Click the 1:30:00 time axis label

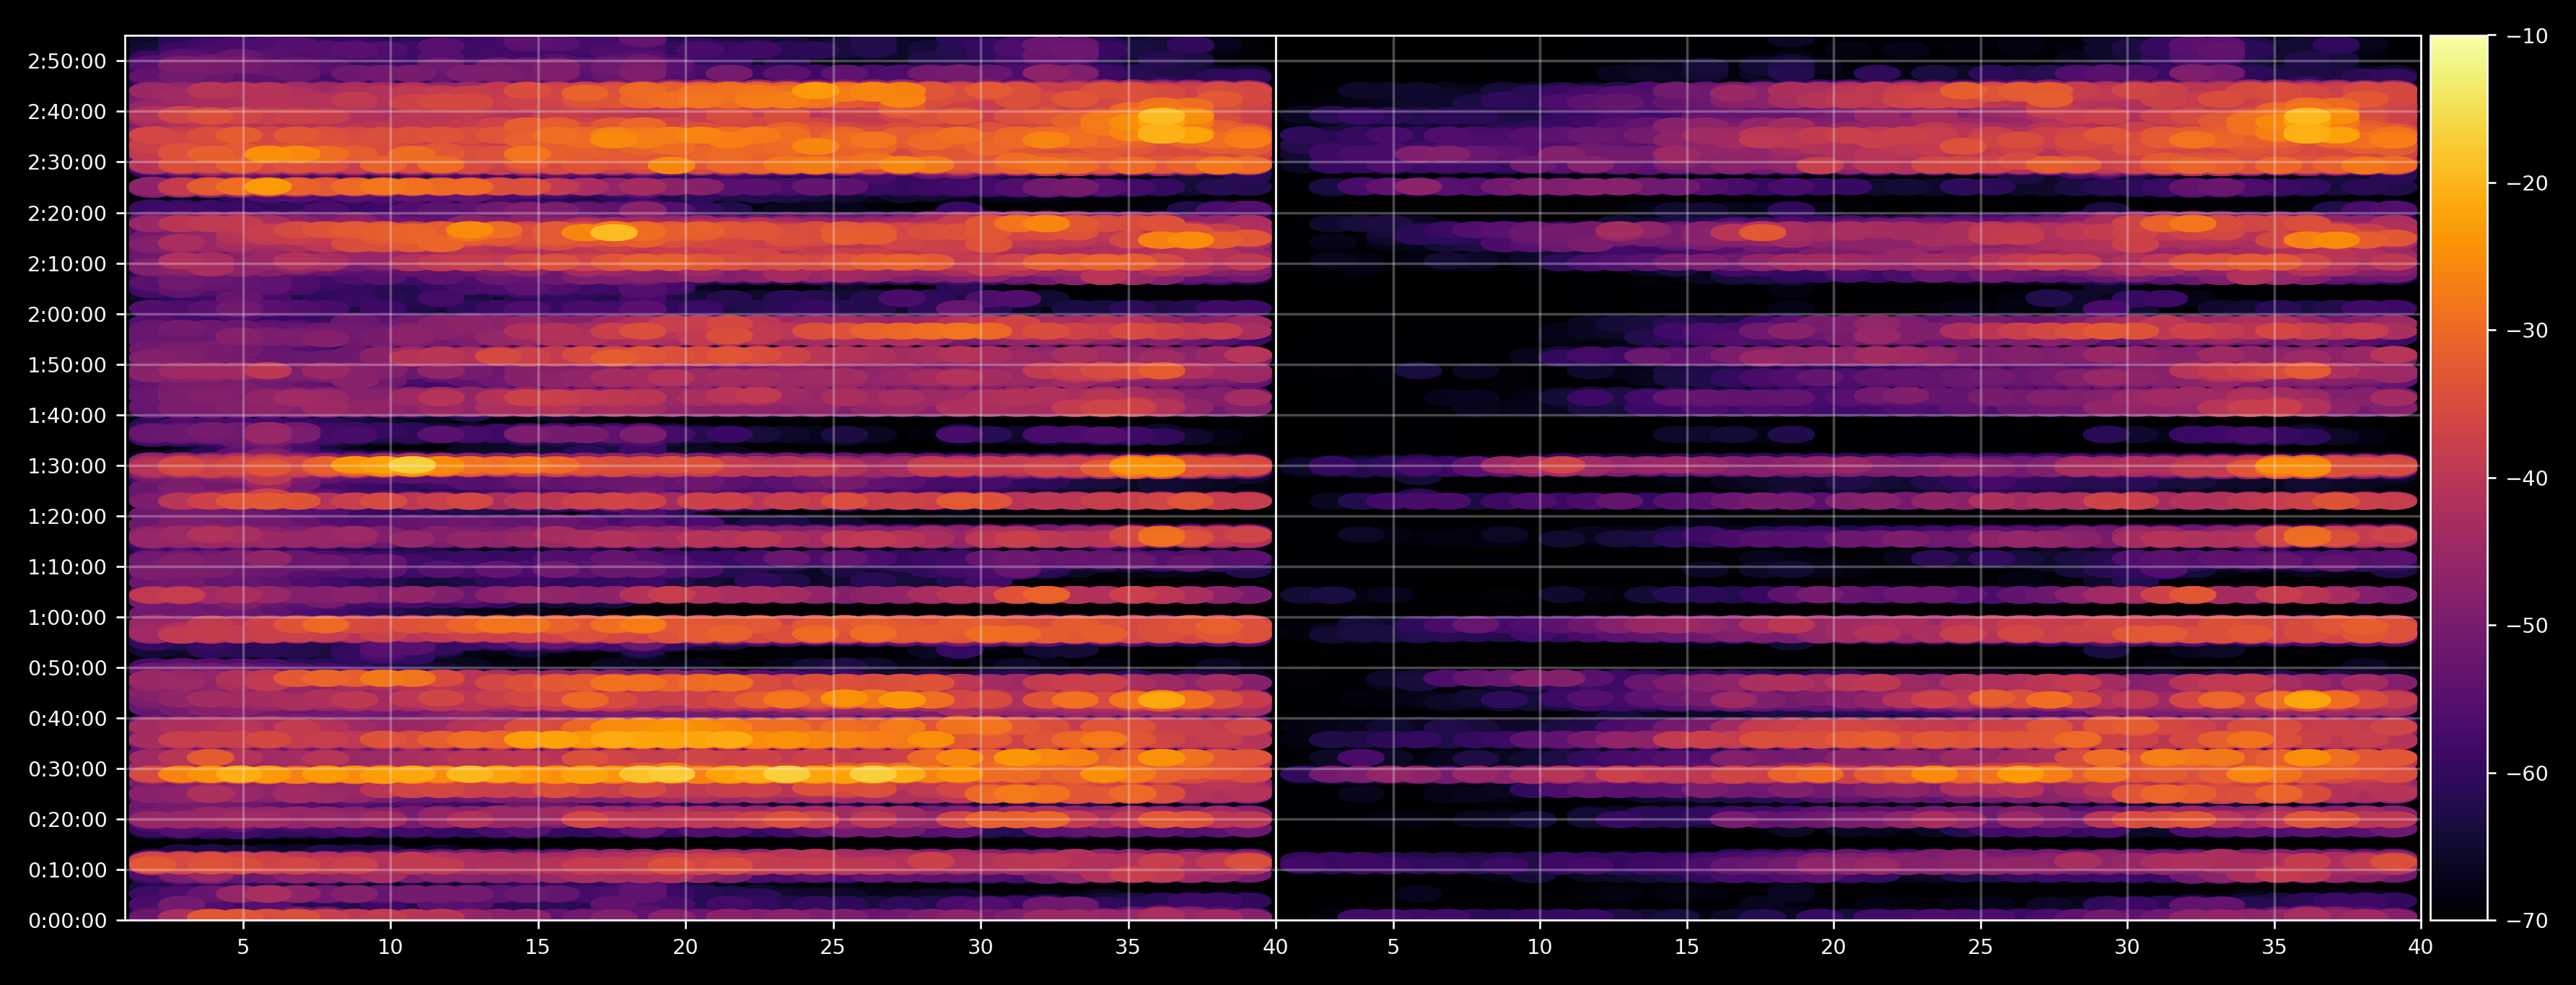coord(67,466)
